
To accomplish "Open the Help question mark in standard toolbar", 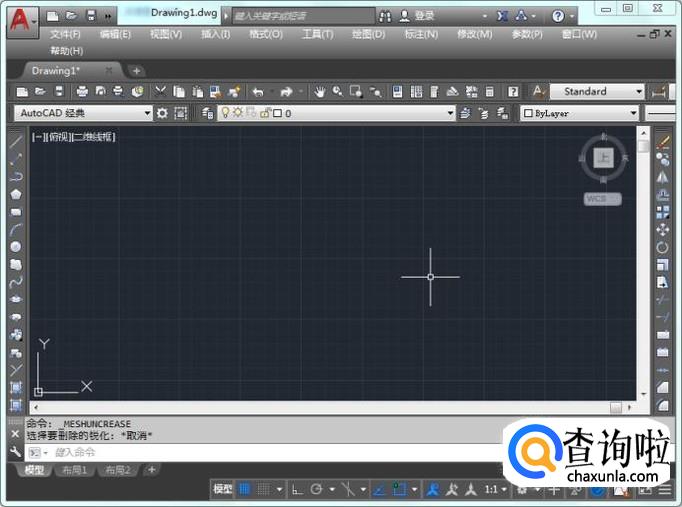I will [x=513, y=92].
